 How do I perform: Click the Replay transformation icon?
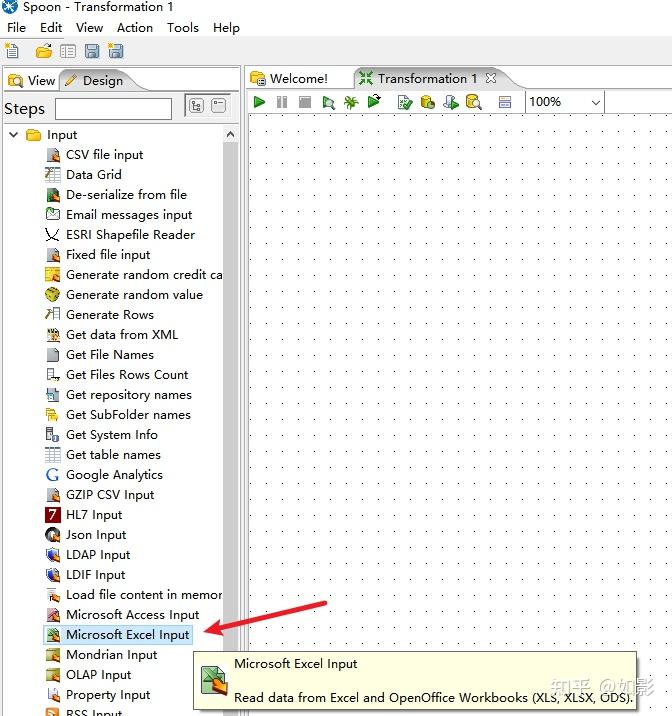pyautogui.click(x=374, y=101)
